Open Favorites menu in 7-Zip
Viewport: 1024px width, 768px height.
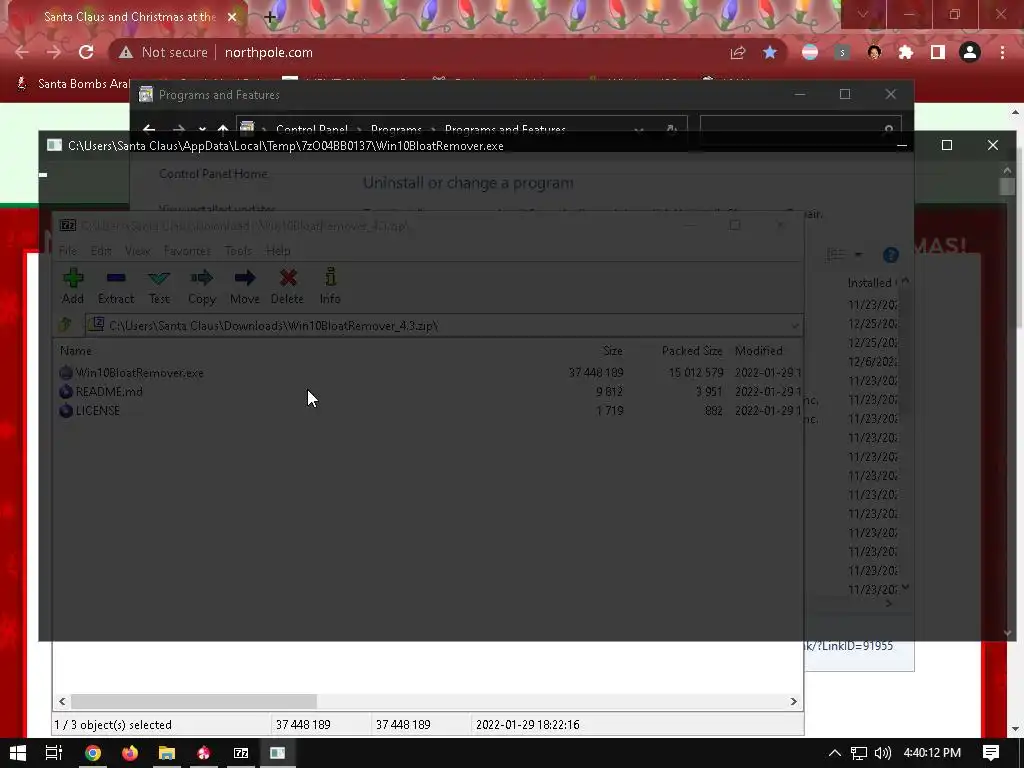tap(187, 251)
